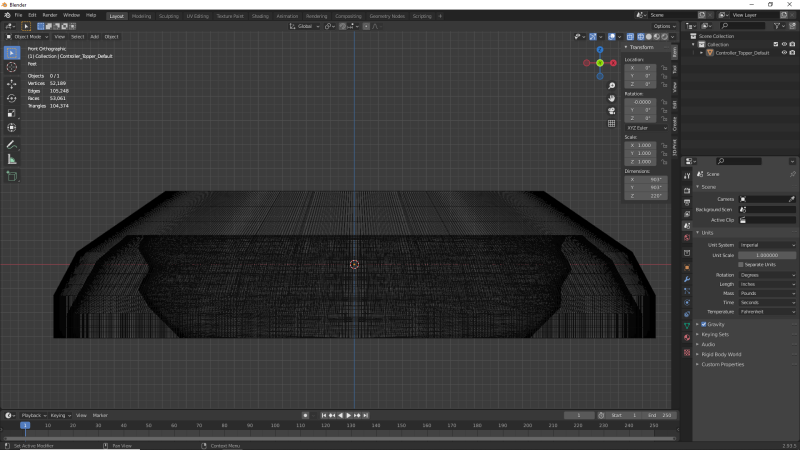The width and height of the screenshot is (800, 450).
Task: Select the Move tool in the left toolbar
Action: click(x=11, y=83)
